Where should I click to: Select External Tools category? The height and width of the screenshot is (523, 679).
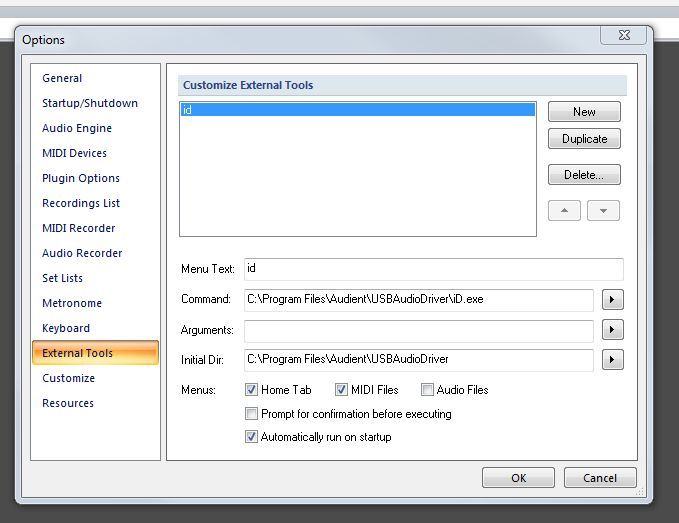[95, 353]
